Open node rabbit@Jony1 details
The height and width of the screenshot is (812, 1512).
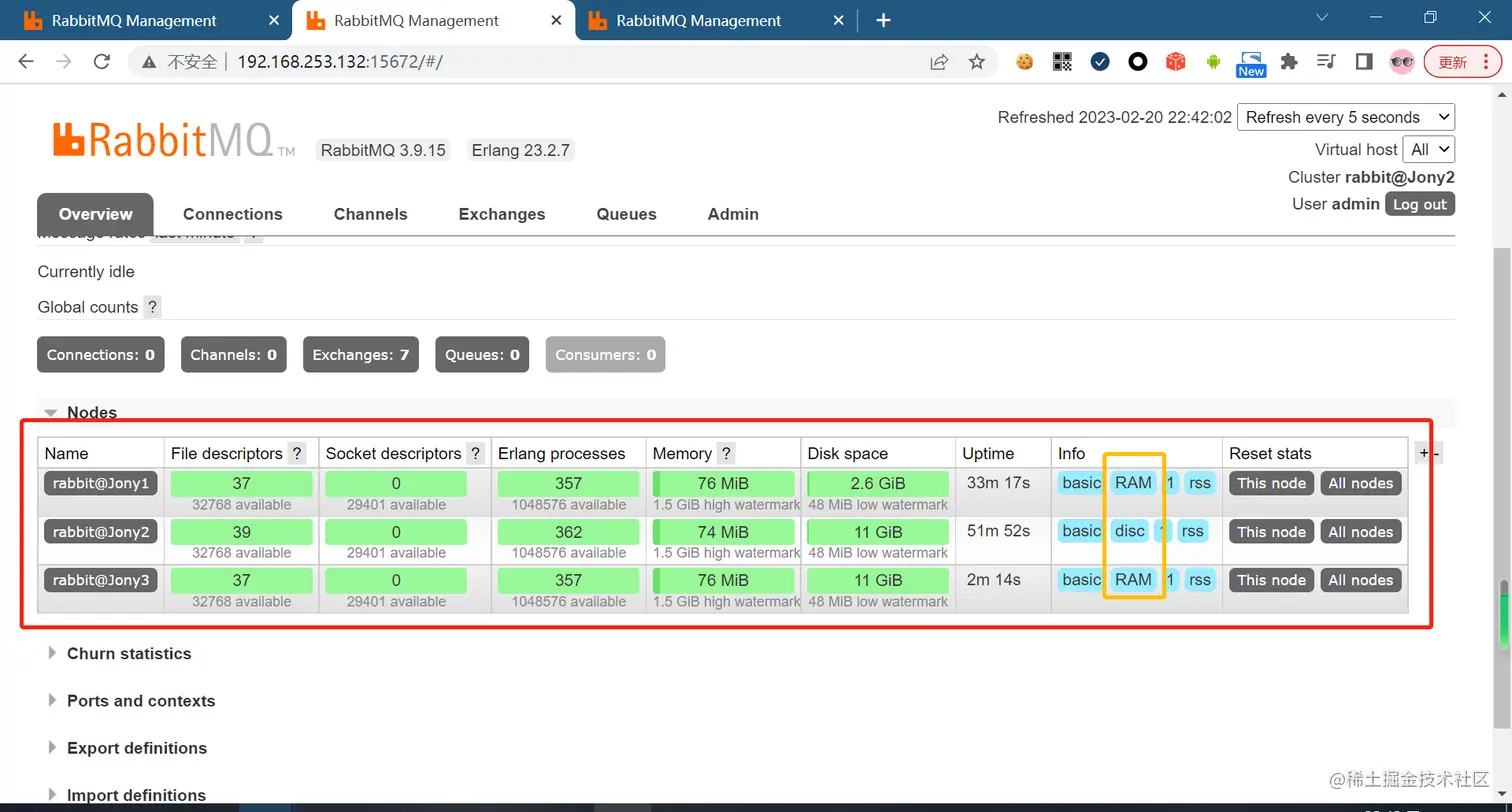tap(100, 483)
